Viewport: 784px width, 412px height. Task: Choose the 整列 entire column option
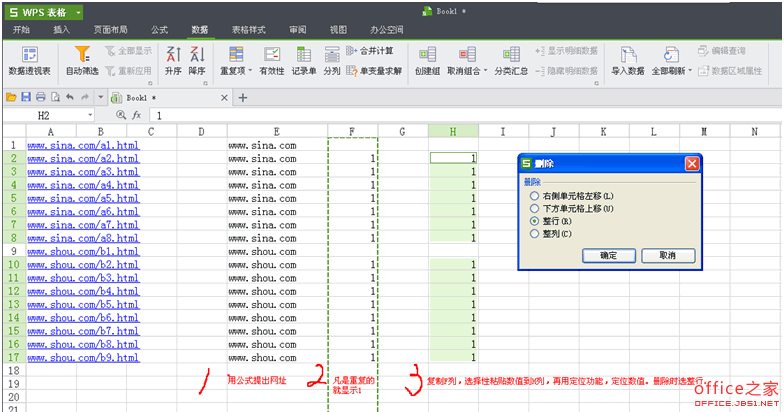(534, 233)
